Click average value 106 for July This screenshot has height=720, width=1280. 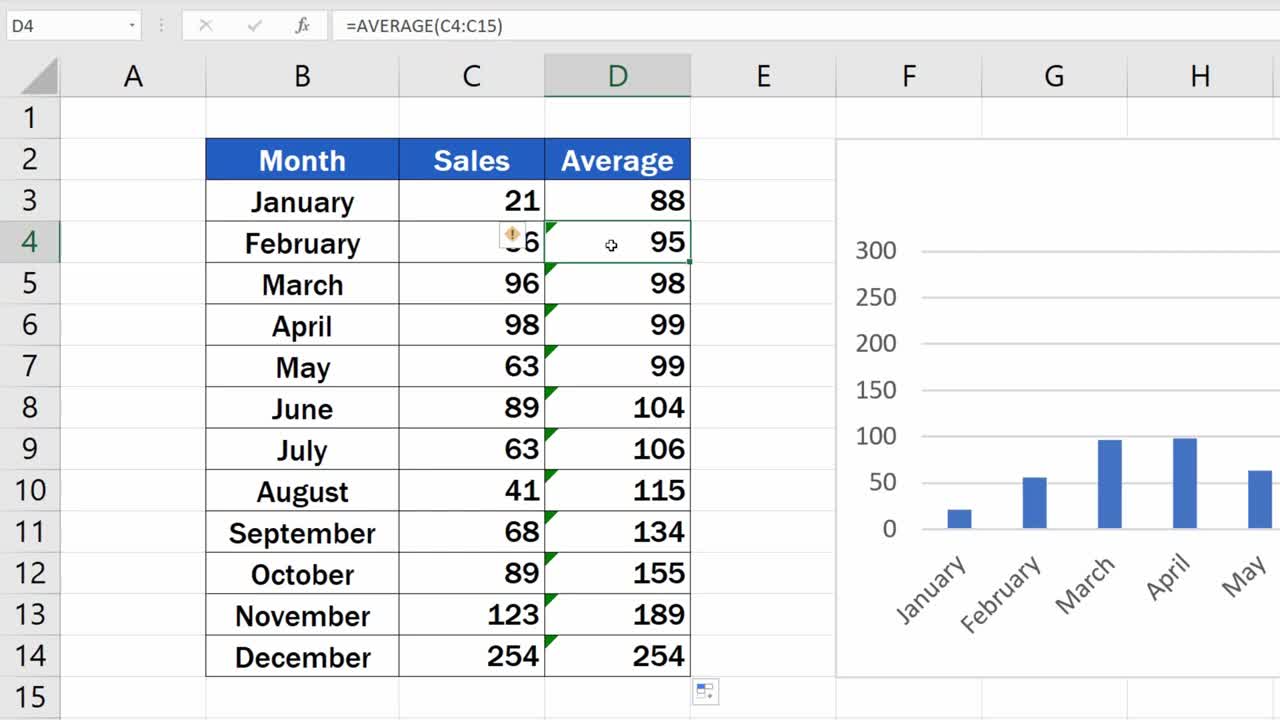(x=617, y=449)
